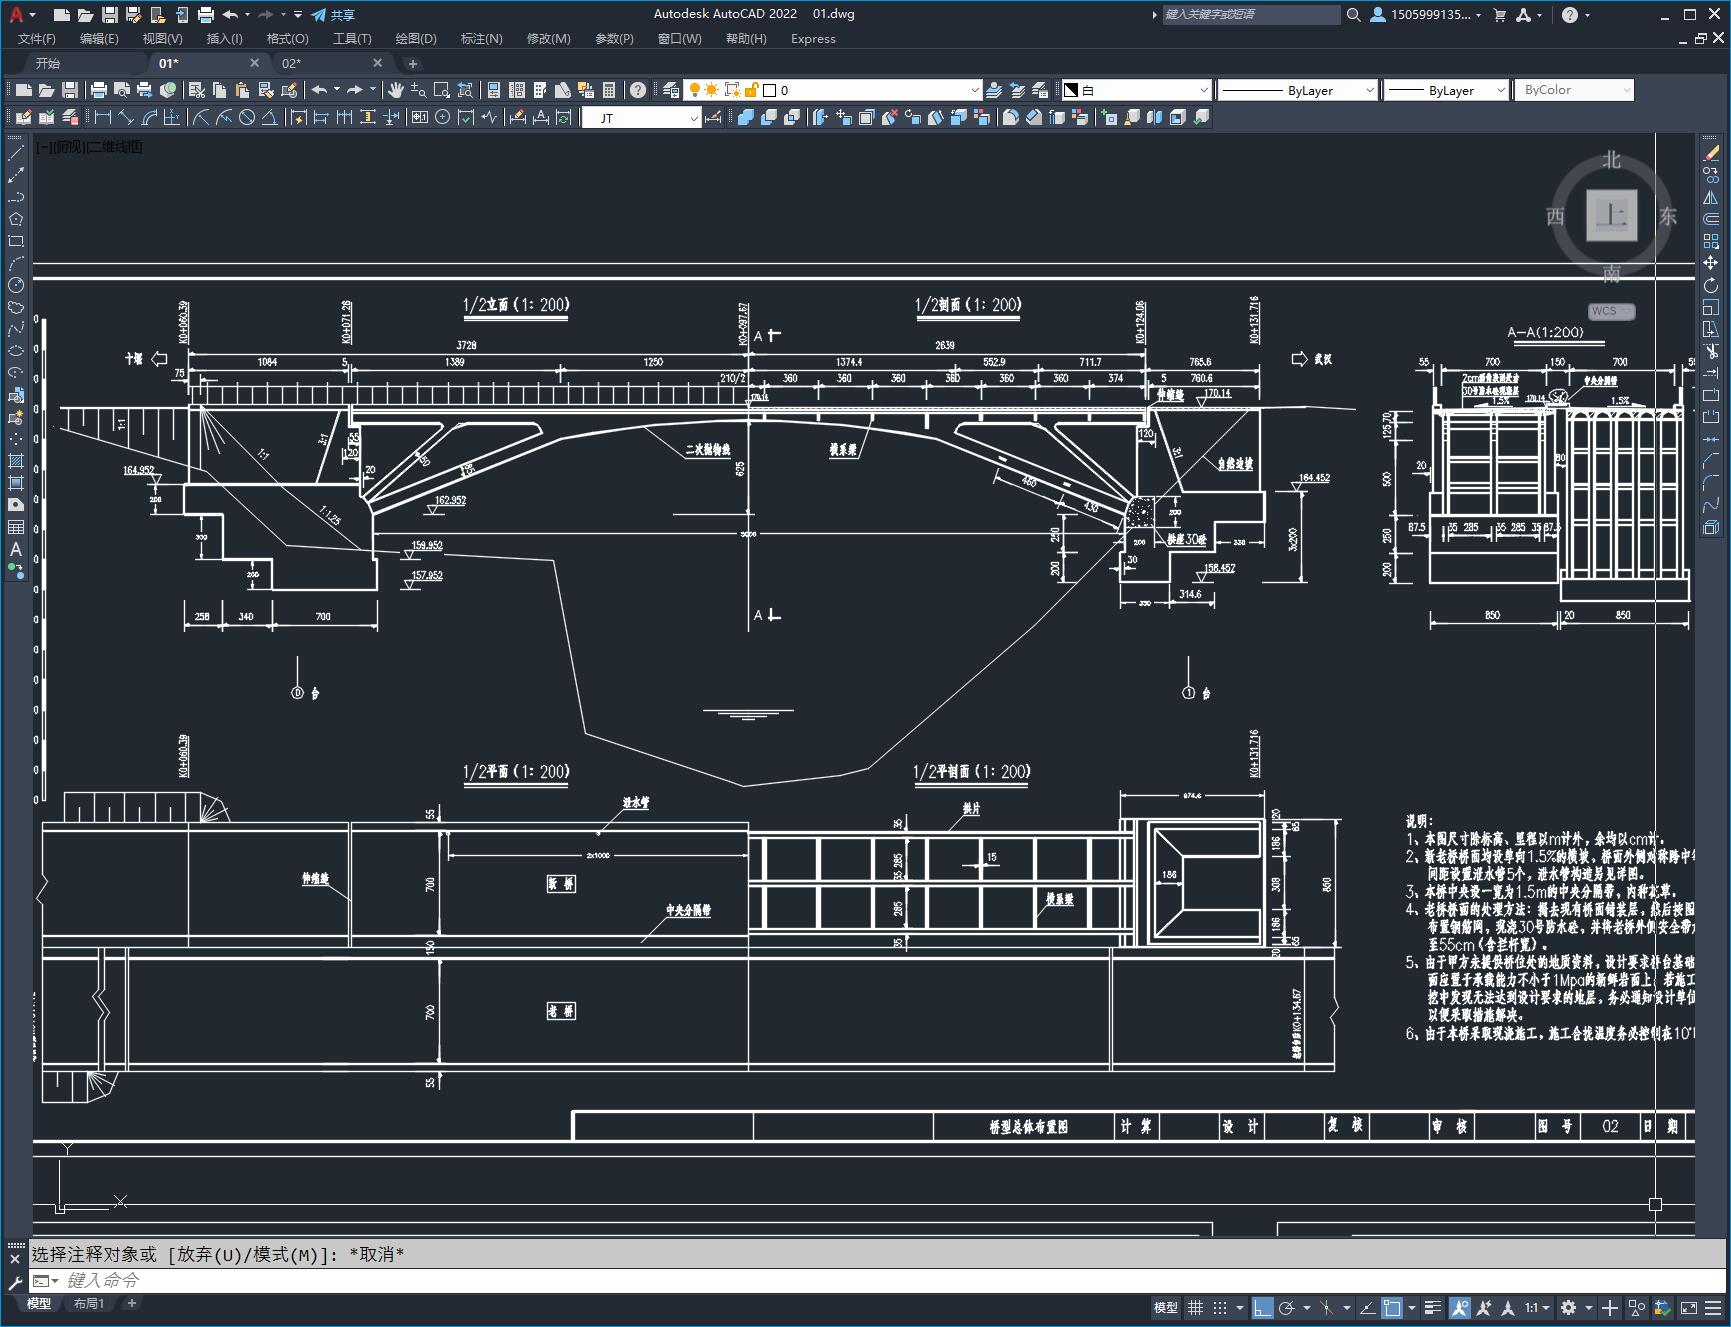1731x1327 pixels.
Task: Toggle snap mode in status bar
Action: 1219,1307
